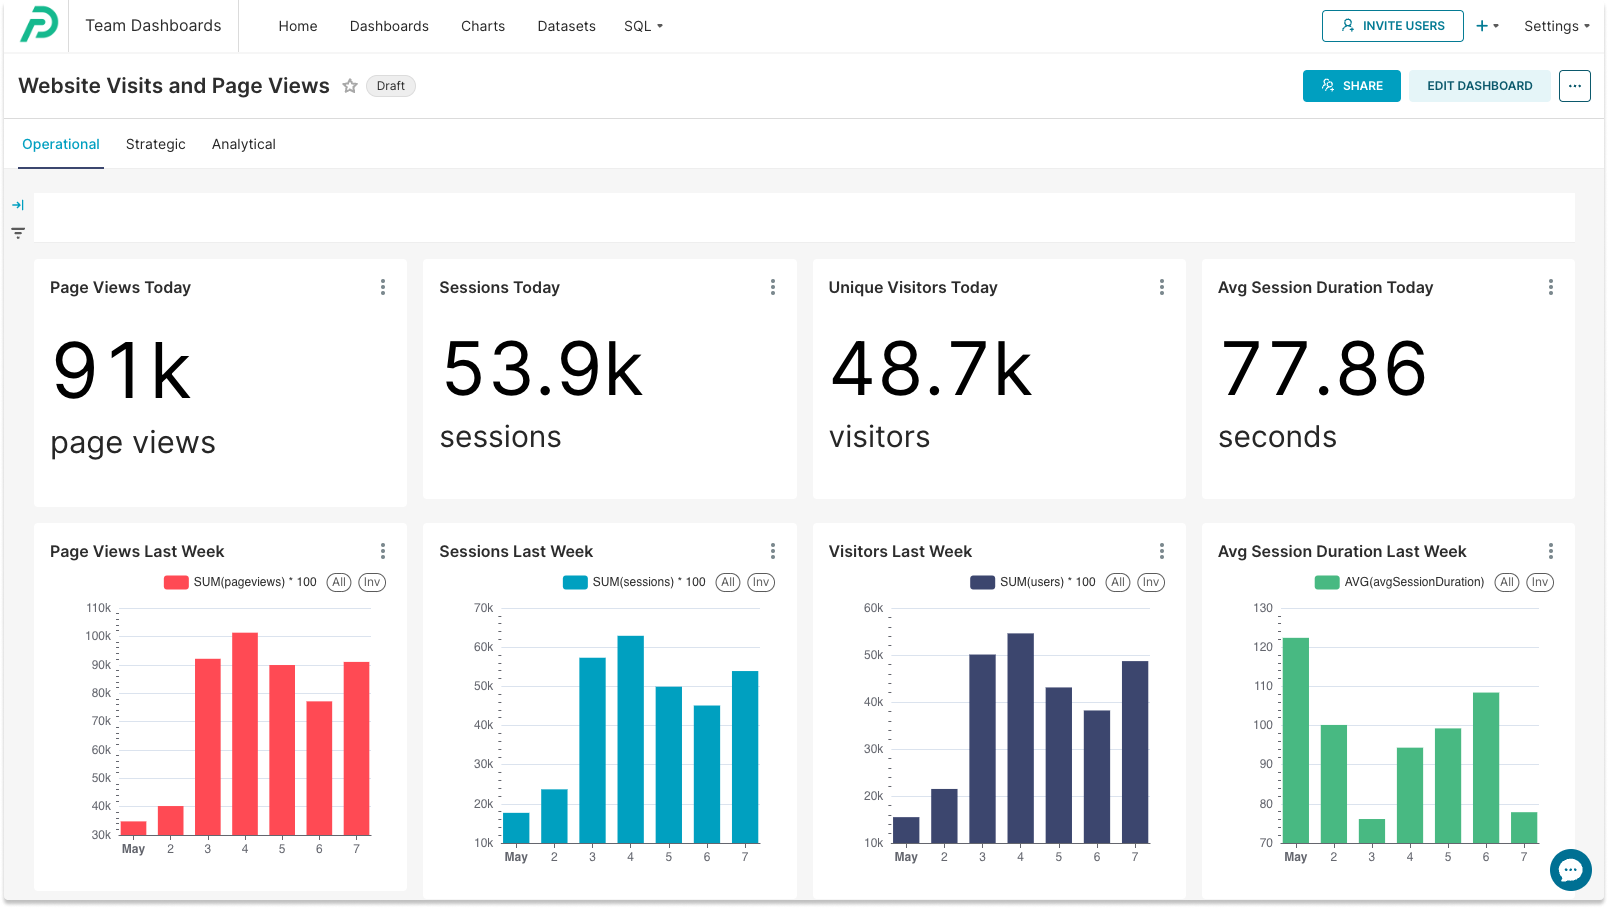Click the Draft status badge

pos(390,86)
